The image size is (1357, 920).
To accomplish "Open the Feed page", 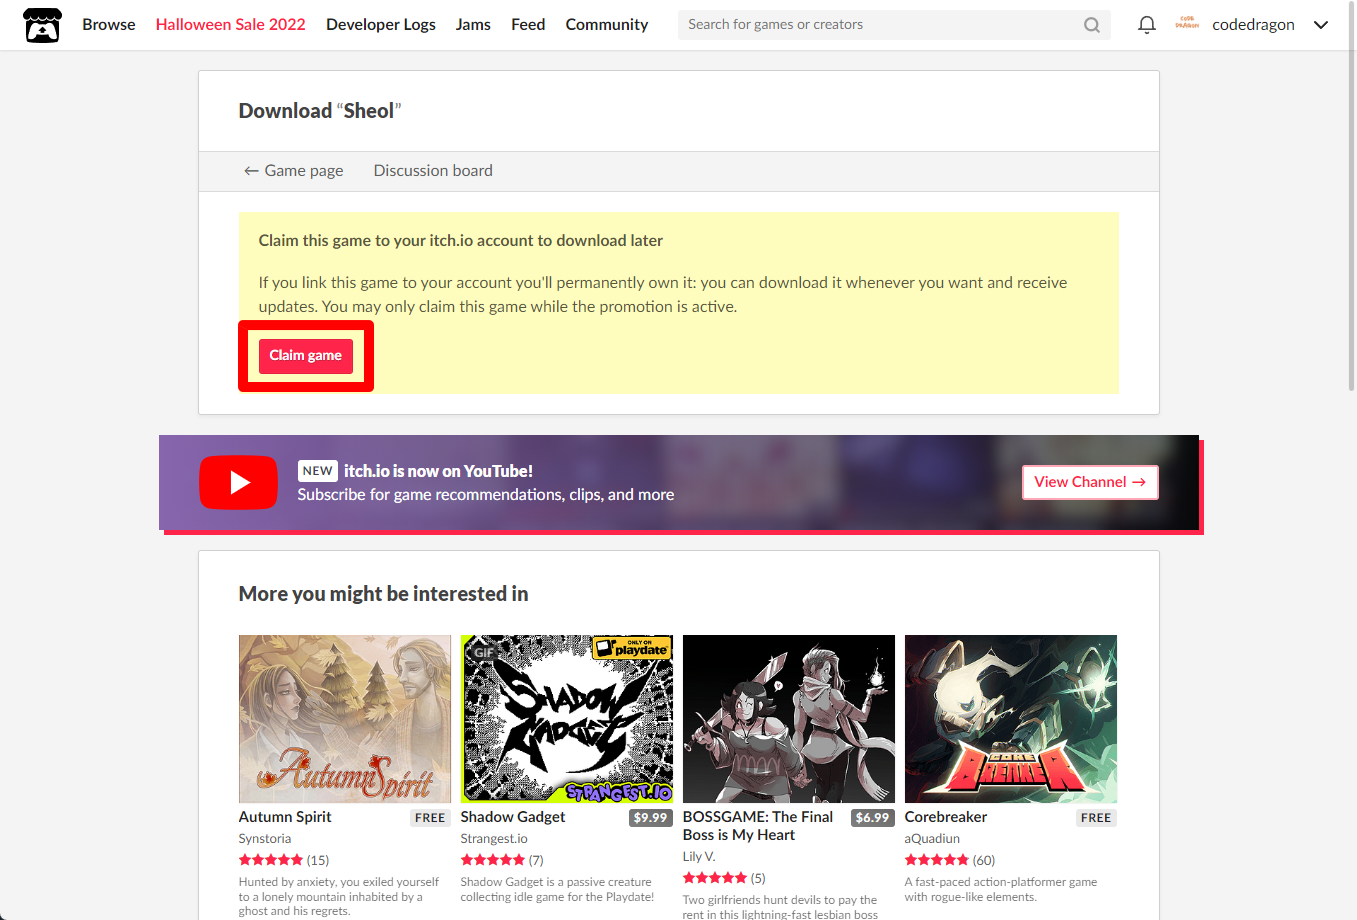I will tap(528, 25).
